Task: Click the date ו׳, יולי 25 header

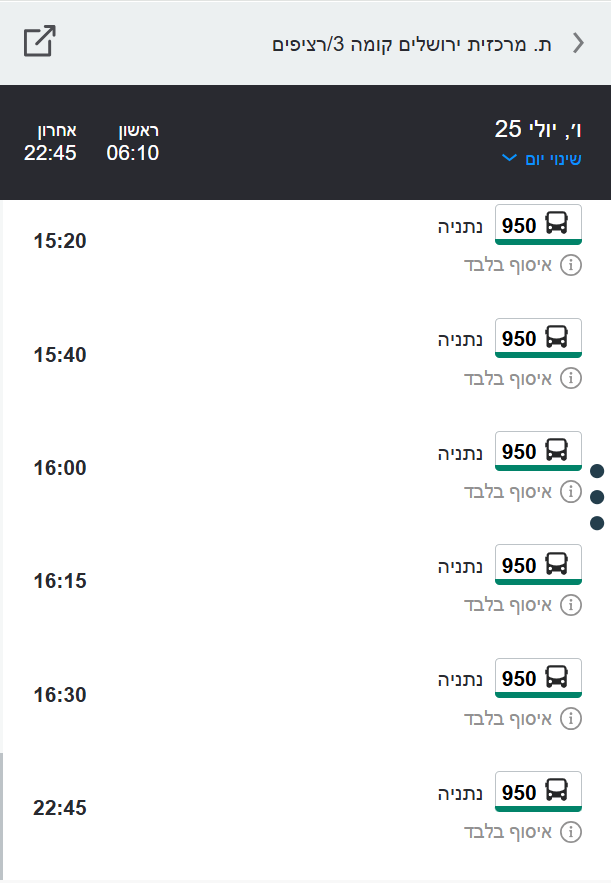Action: 538,129
